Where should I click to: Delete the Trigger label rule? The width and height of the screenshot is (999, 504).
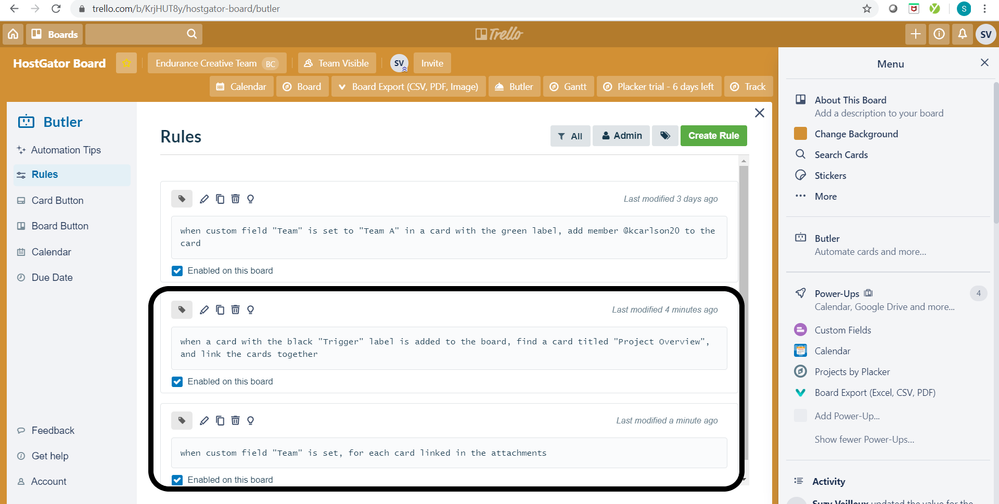coord(235,310)
